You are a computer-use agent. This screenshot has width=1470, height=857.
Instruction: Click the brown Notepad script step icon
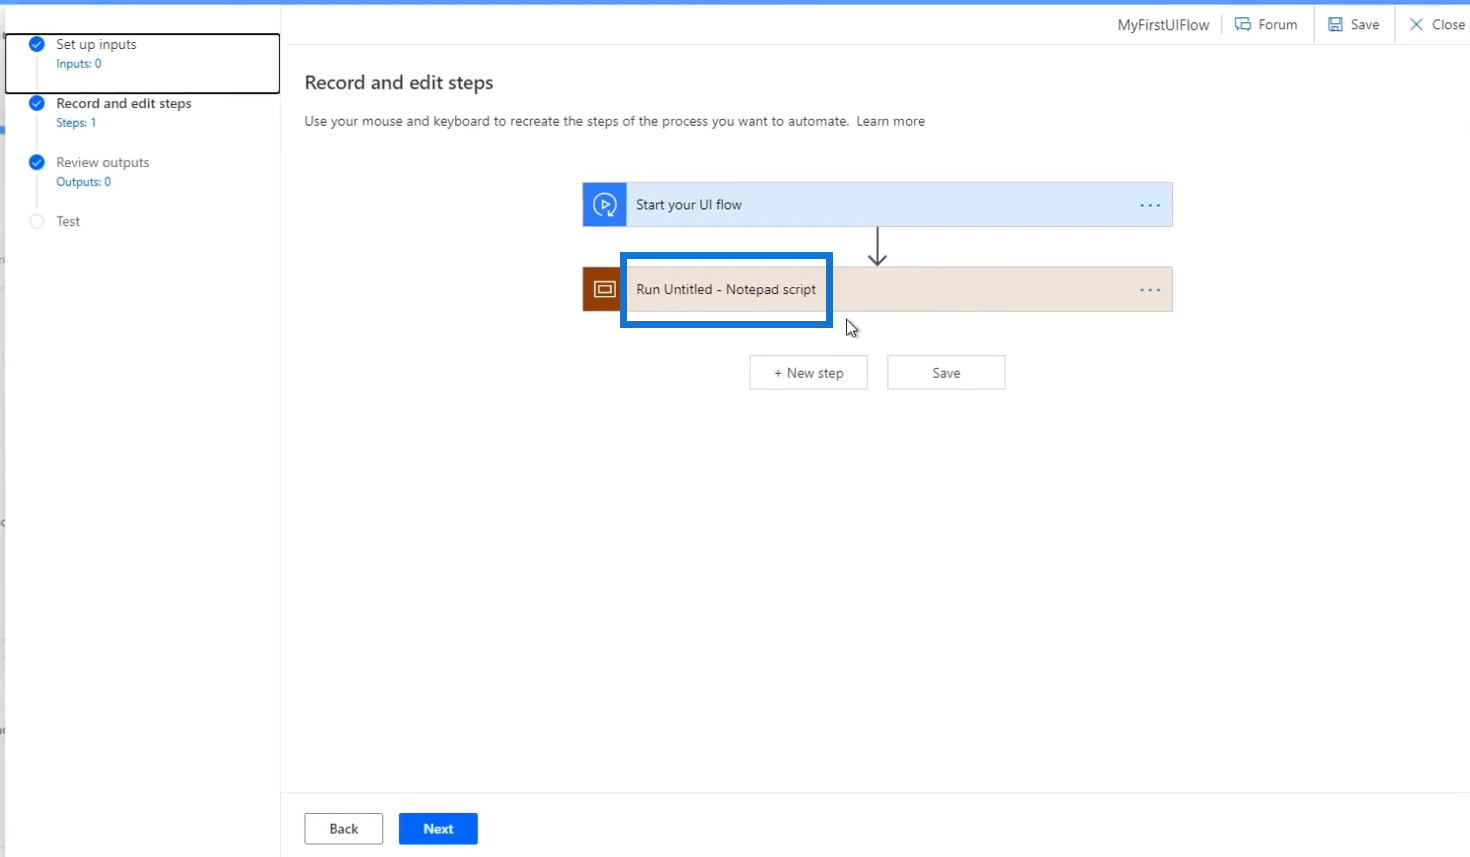[x=603, y=289]
